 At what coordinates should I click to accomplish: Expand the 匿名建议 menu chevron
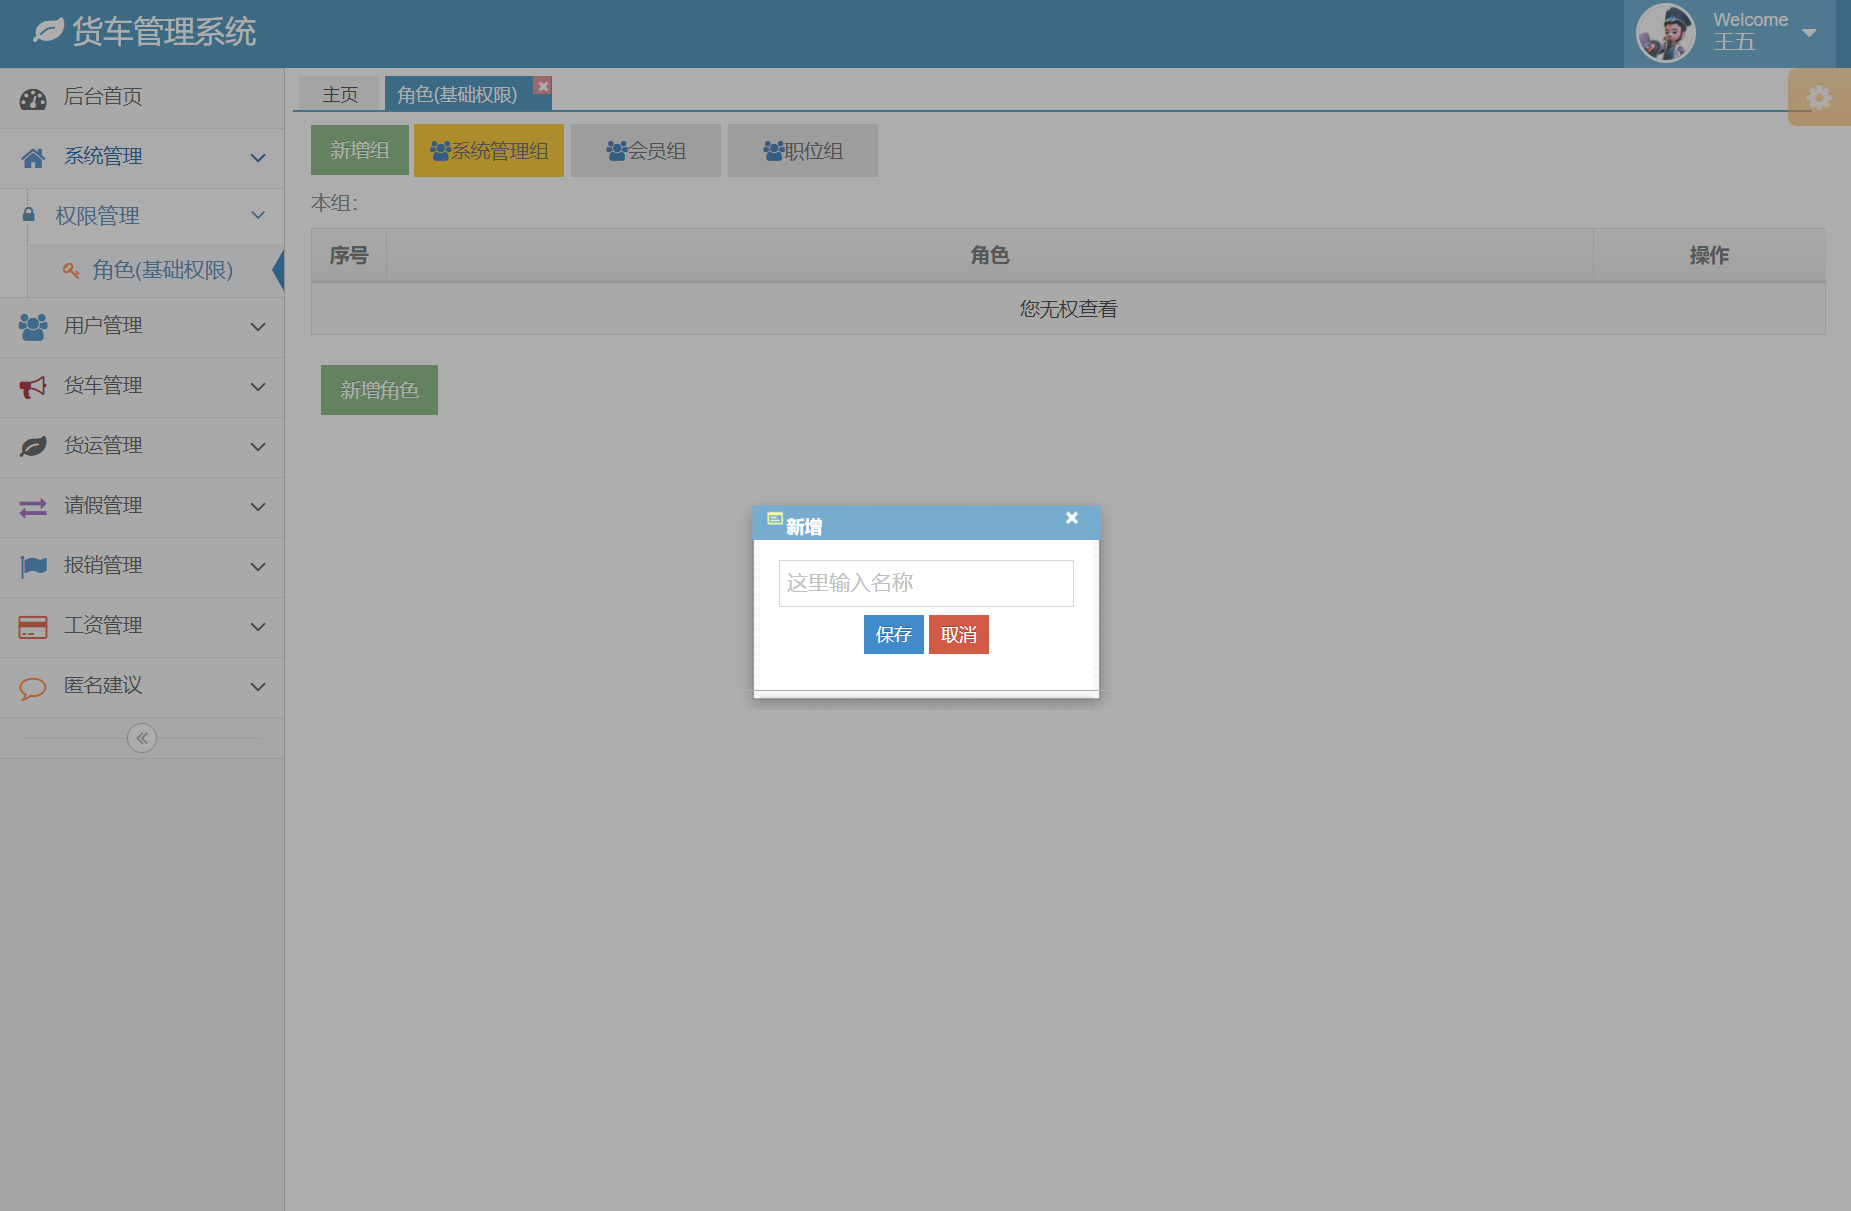258,687
